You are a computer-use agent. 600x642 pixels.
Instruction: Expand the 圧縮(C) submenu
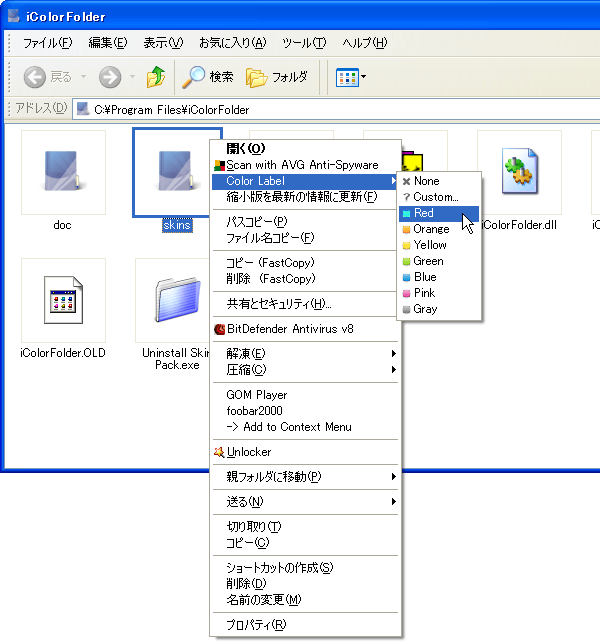(306, 370)
